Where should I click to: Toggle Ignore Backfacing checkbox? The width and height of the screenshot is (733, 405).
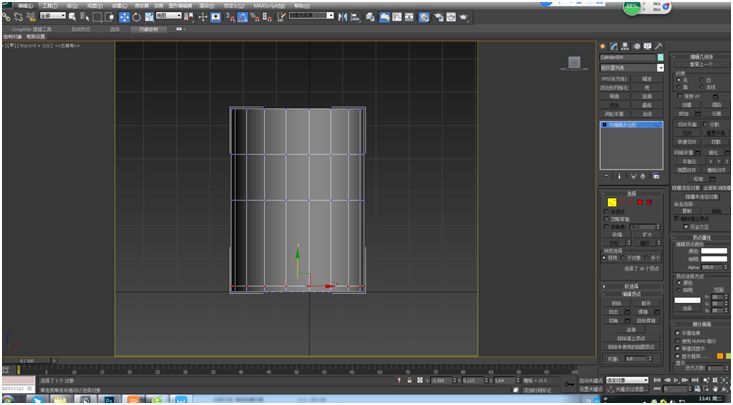606,218
